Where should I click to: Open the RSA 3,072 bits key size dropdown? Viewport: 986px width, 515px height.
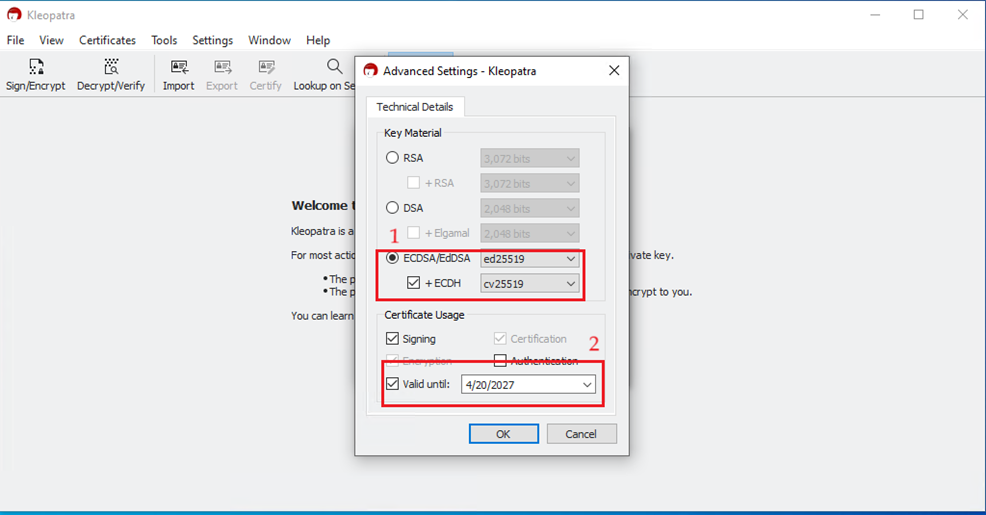point(529,158)
